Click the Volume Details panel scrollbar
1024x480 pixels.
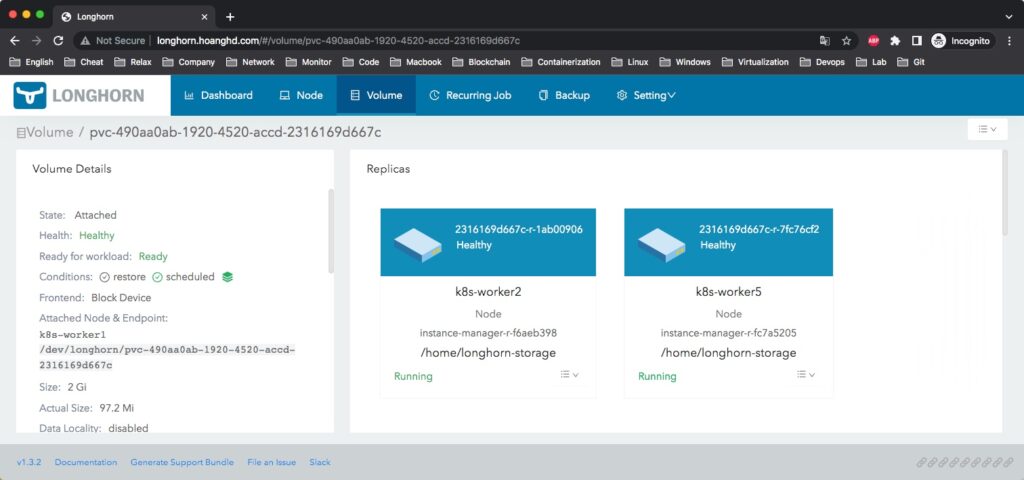(x=331, y=231)
